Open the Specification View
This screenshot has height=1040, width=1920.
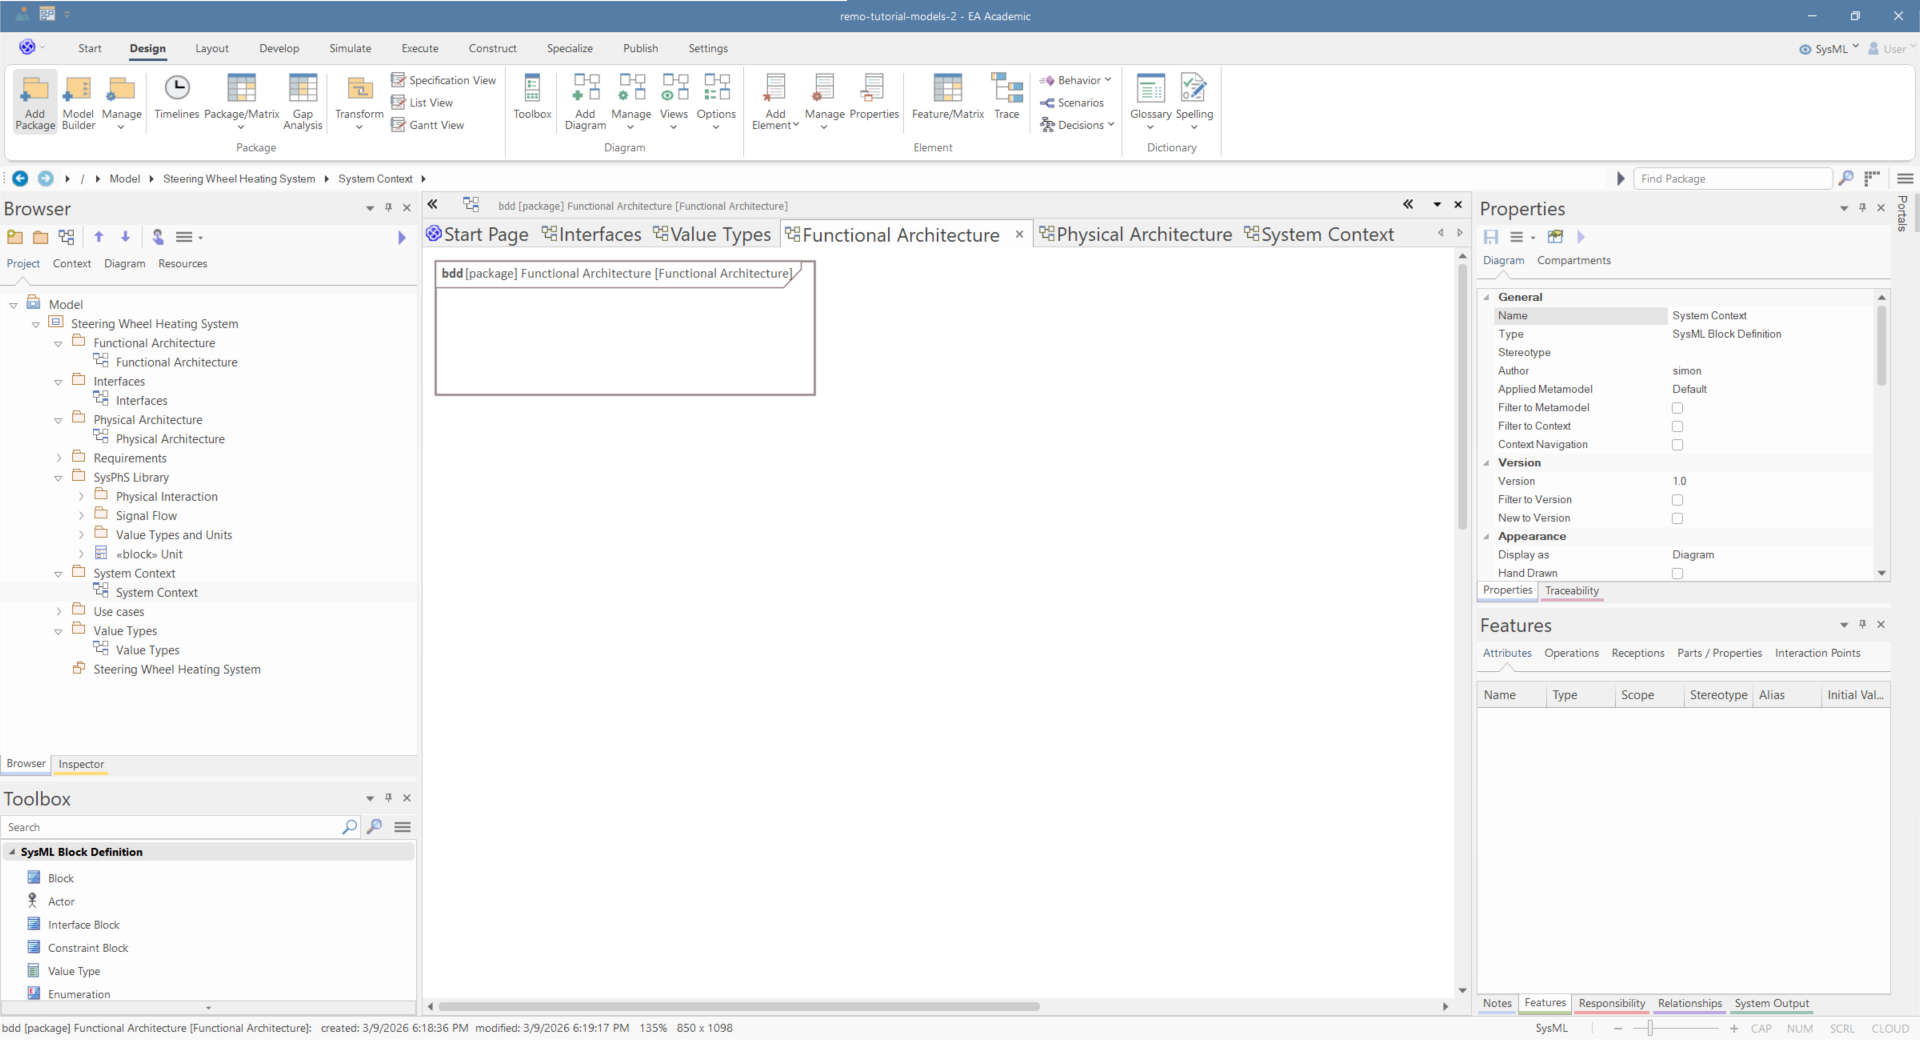pos(443,80)
